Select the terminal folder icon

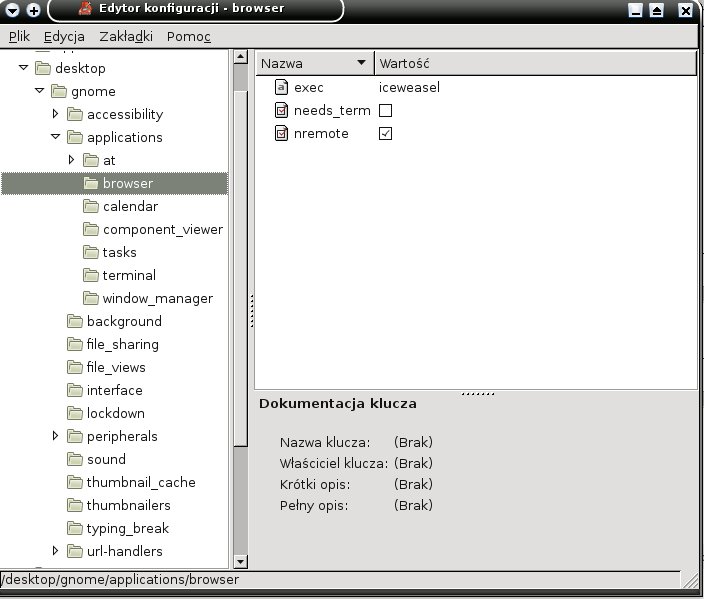point(91,275)
